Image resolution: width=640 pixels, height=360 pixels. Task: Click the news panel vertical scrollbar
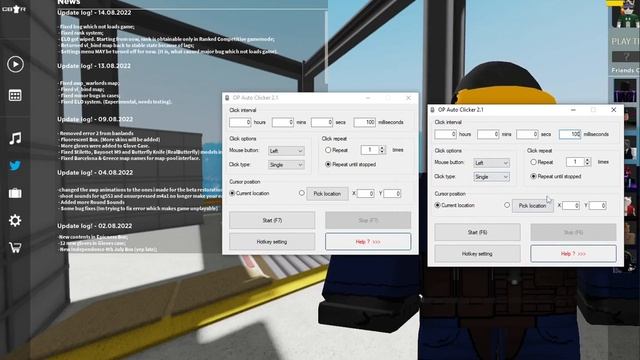click(x=326, y=47)
